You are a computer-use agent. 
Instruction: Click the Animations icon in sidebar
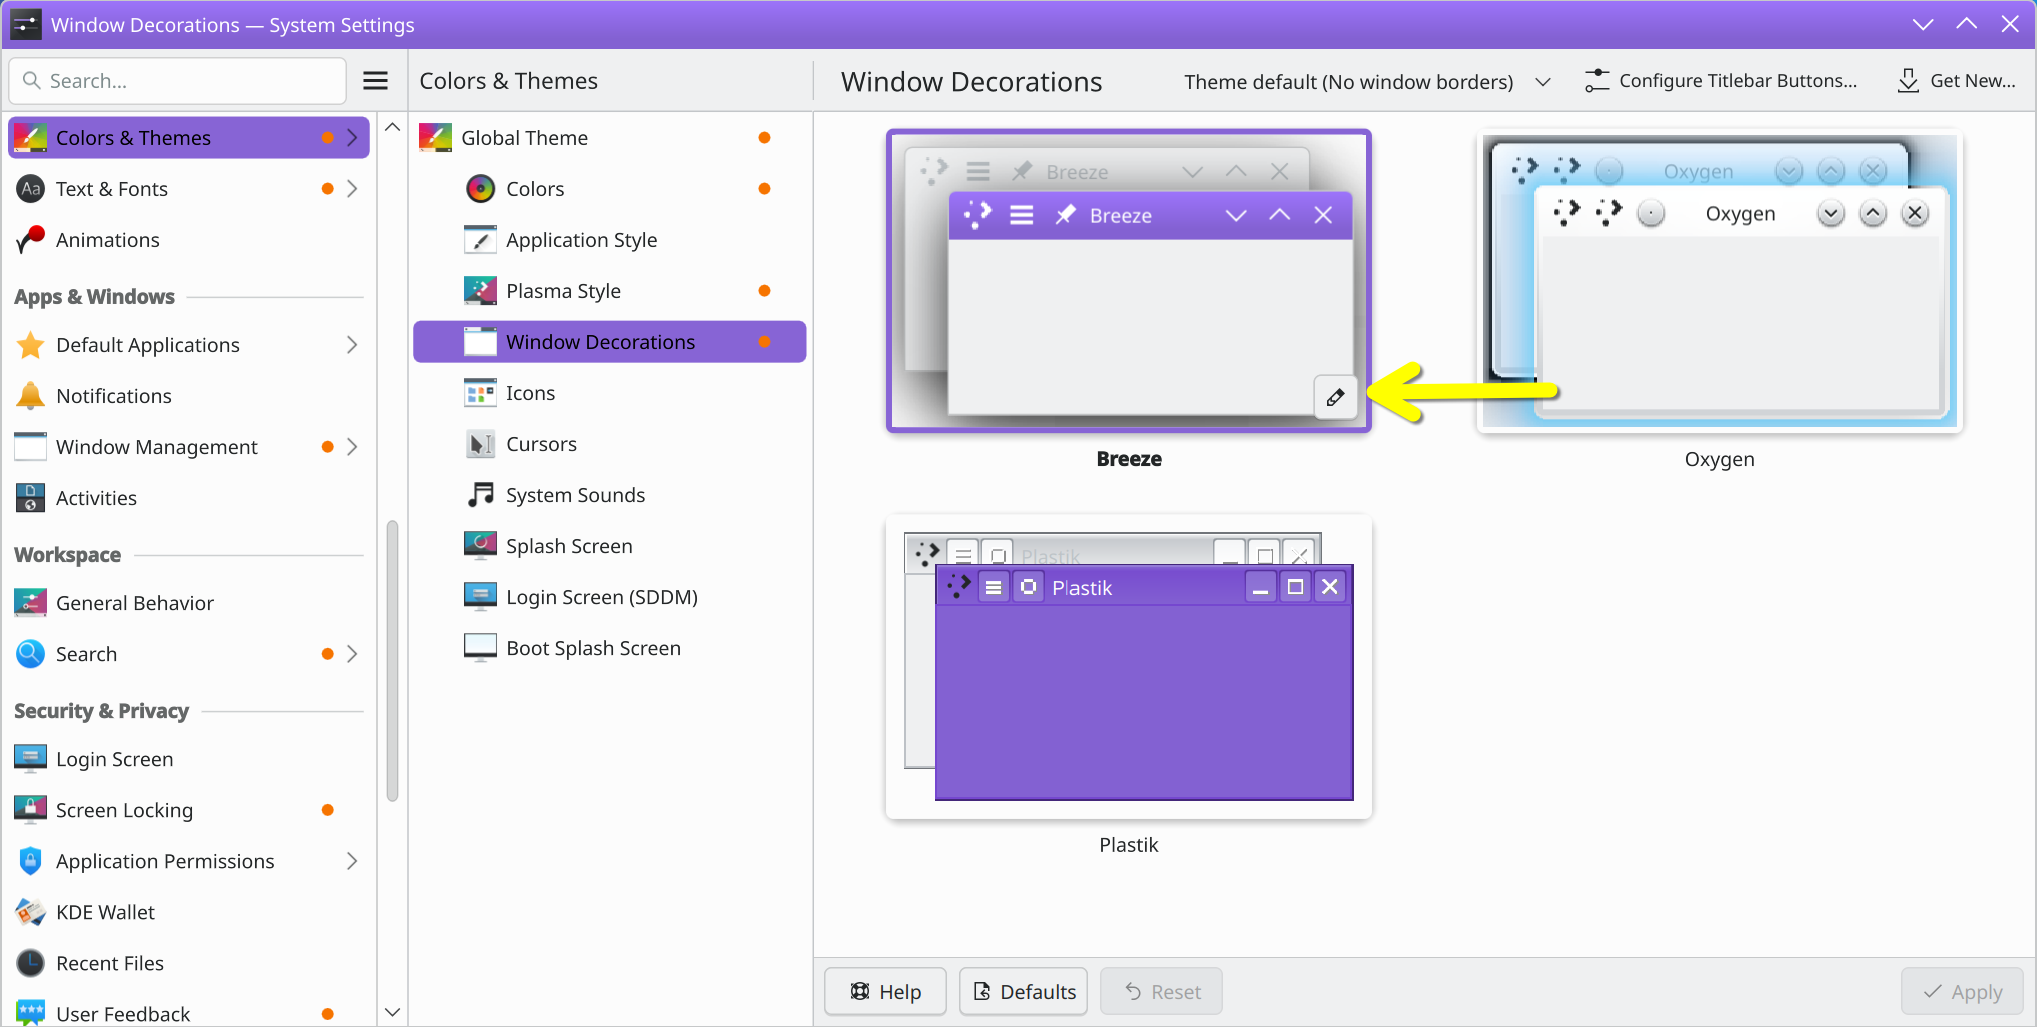click(31, 240)
